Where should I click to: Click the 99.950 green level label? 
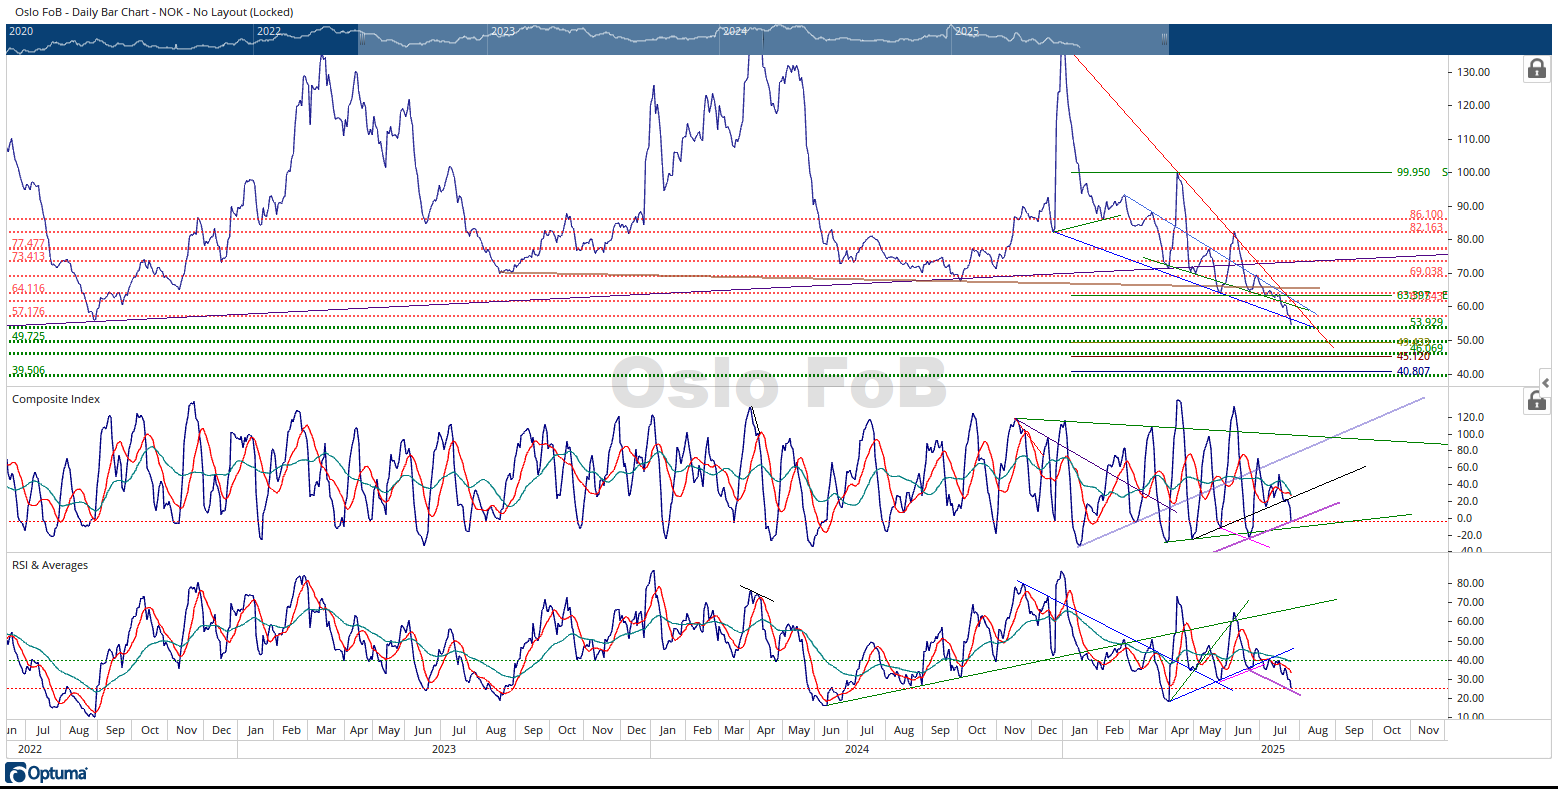1413,172
